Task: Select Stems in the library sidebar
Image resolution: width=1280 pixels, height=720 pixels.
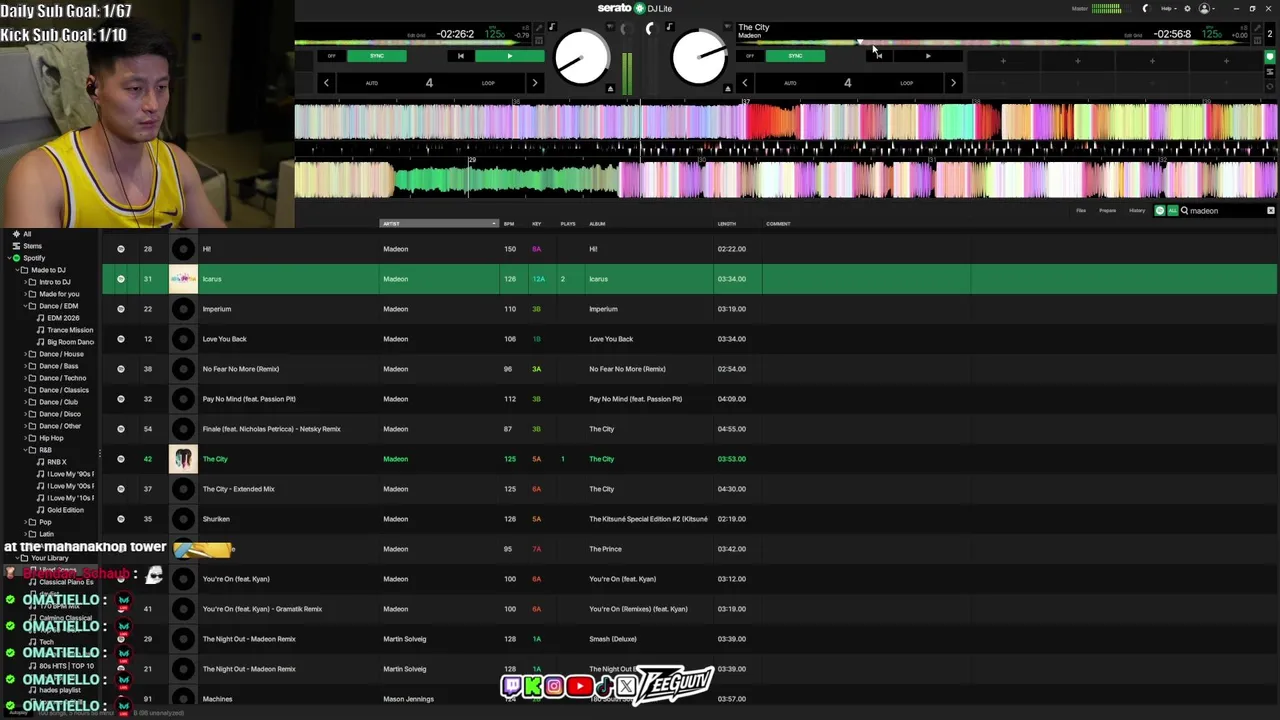Action: [33, 246]
